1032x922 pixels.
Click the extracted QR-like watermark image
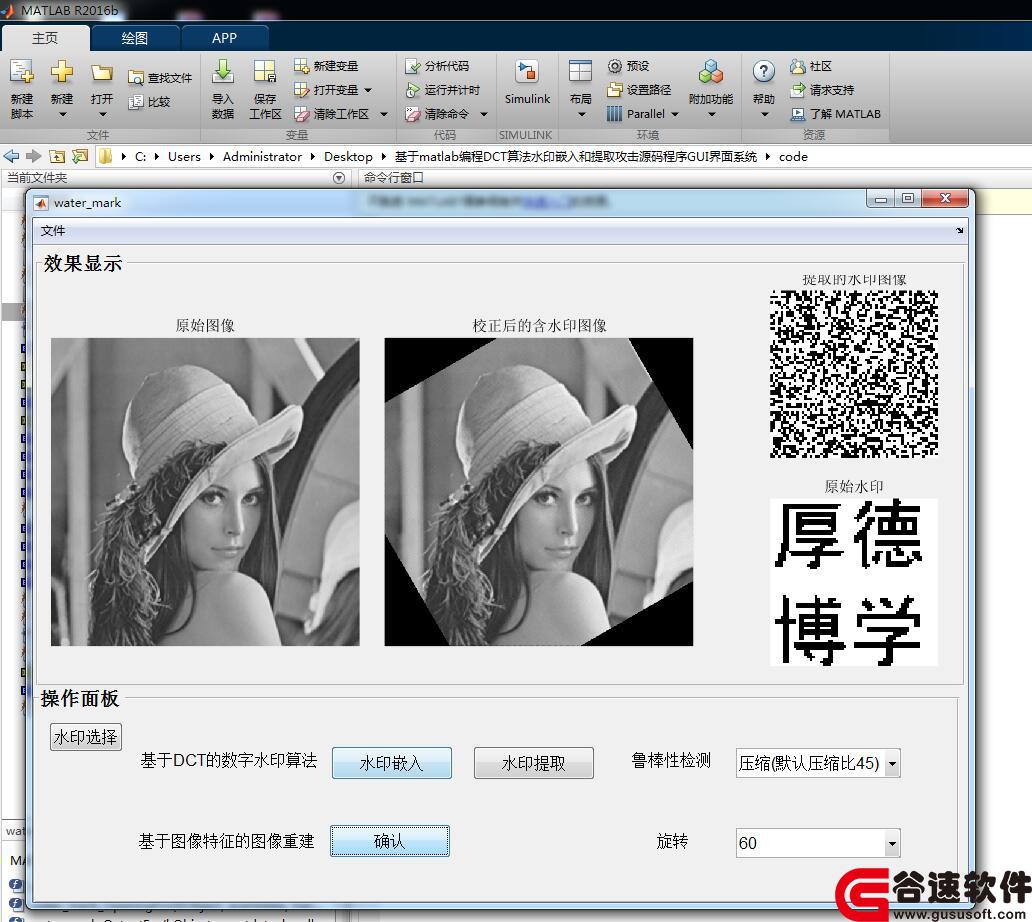[854, 374]
